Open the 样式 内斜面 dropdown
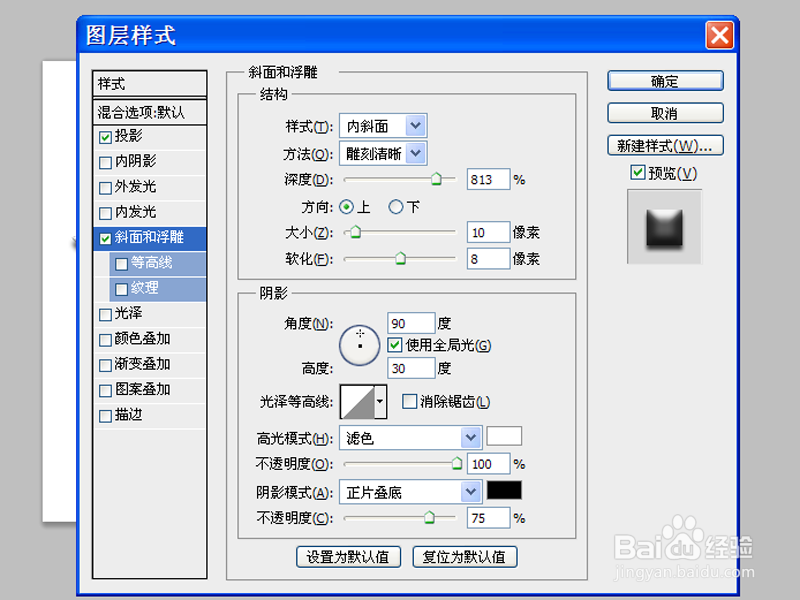The height and width of the screenshot is (600, 800). pos(383,126)
